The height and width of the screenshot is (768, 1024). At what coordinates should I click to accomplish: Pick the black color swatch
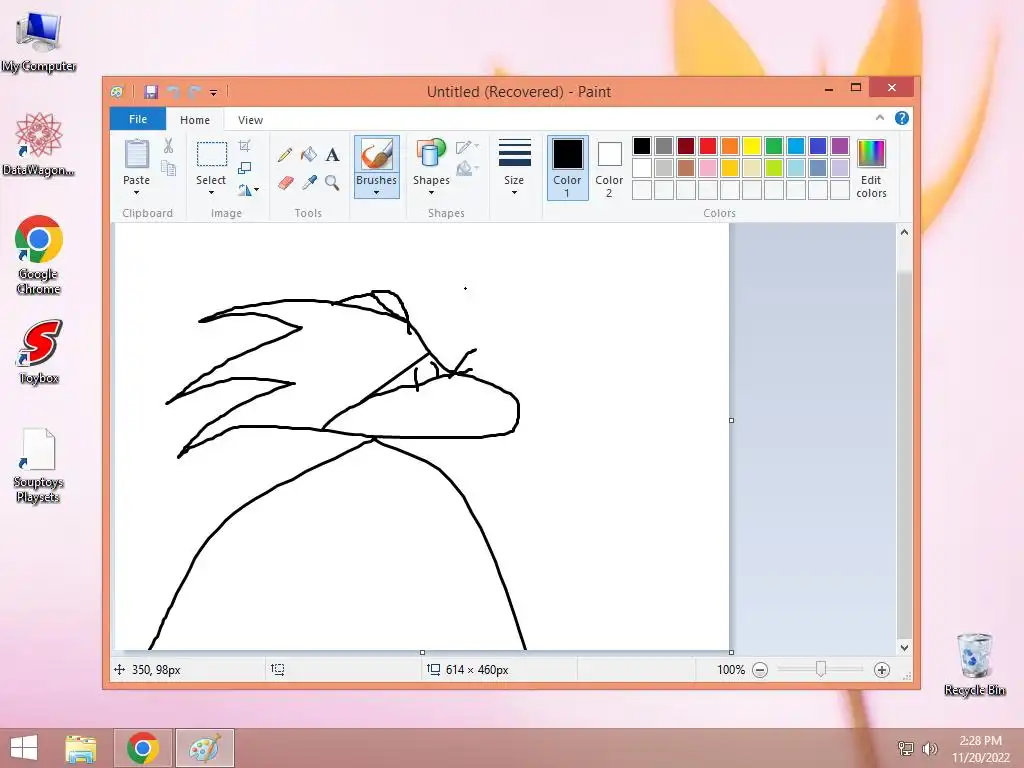tap(642, 146)
